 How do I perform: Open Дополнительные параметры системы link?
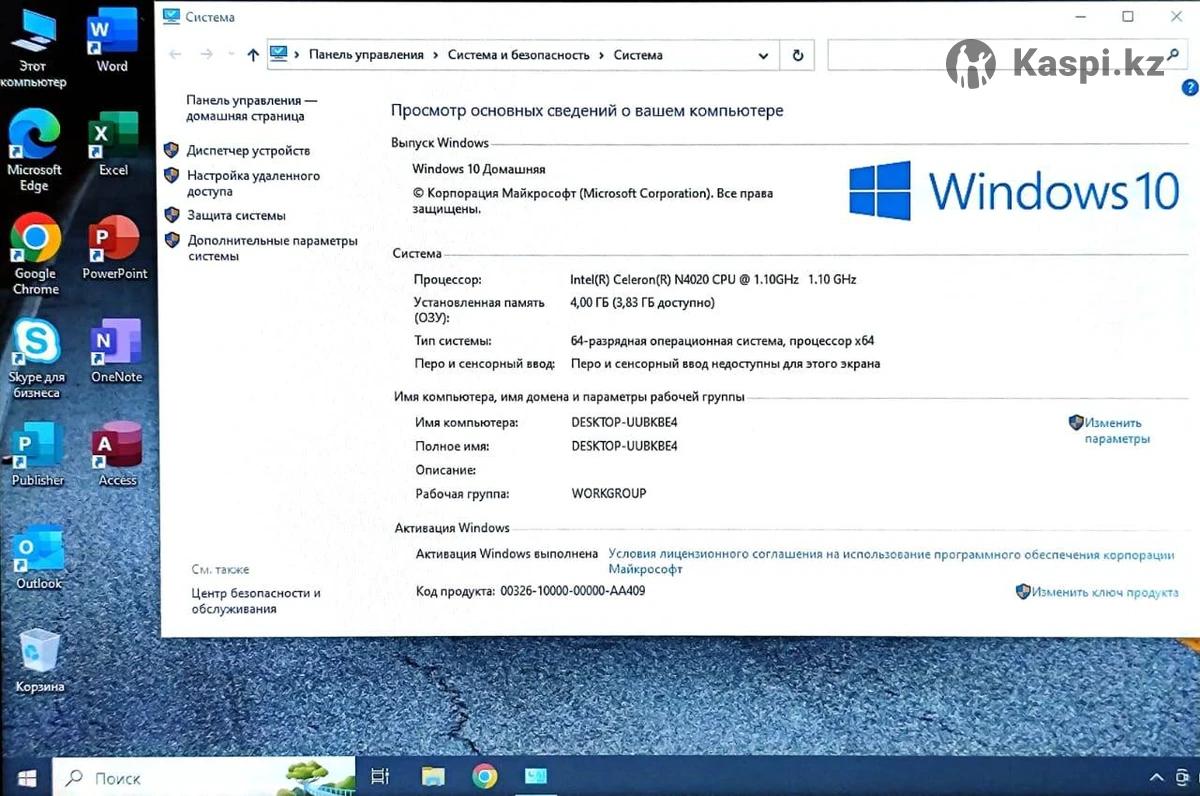pyautogui.click(x=272, y=248)
